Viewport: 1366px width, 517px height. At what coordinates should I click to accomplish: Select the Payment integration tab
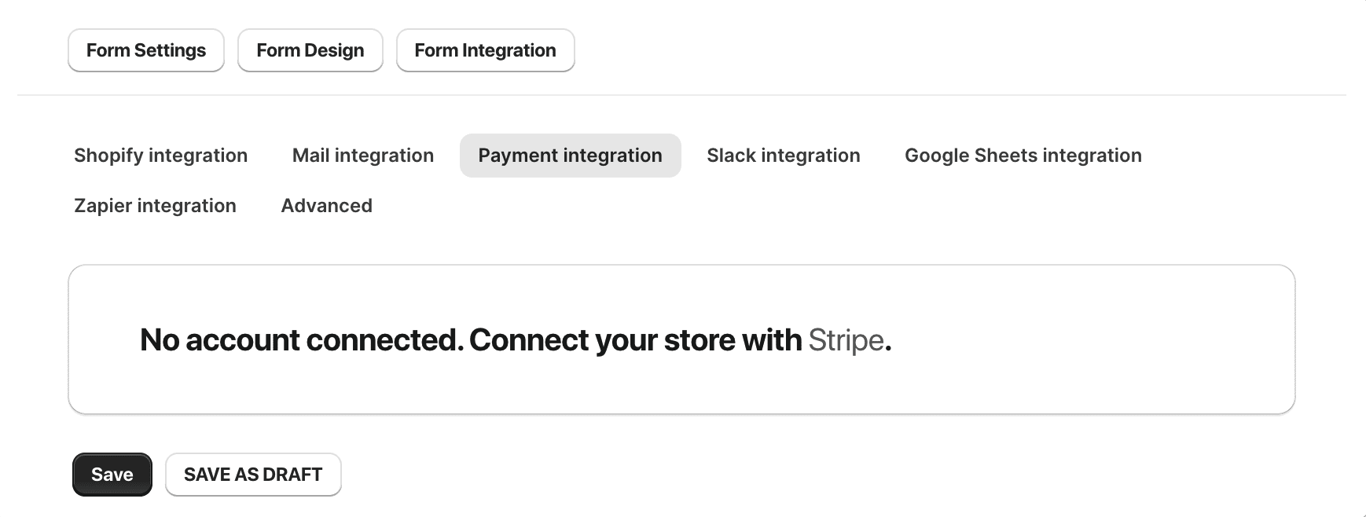click(x=570, y=155)
